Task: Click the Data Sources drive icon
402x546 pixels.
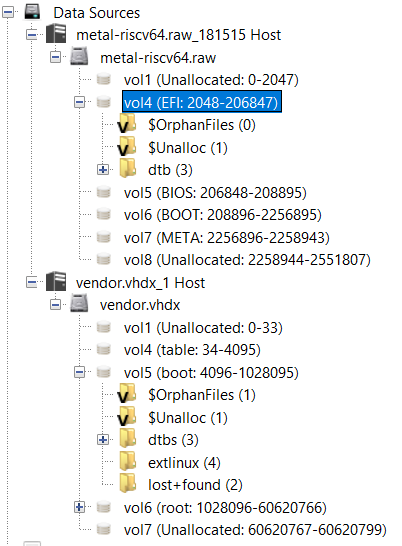Action: [32, 11]
